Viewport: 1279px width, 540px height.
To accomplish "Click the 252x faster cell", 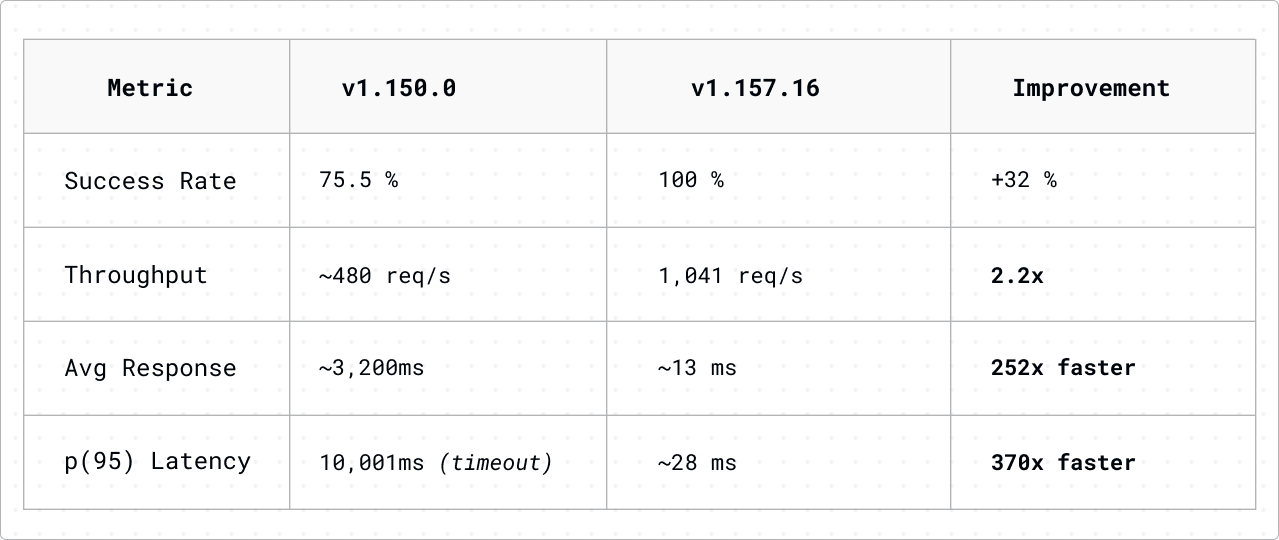I will [x=1063, y=368].
